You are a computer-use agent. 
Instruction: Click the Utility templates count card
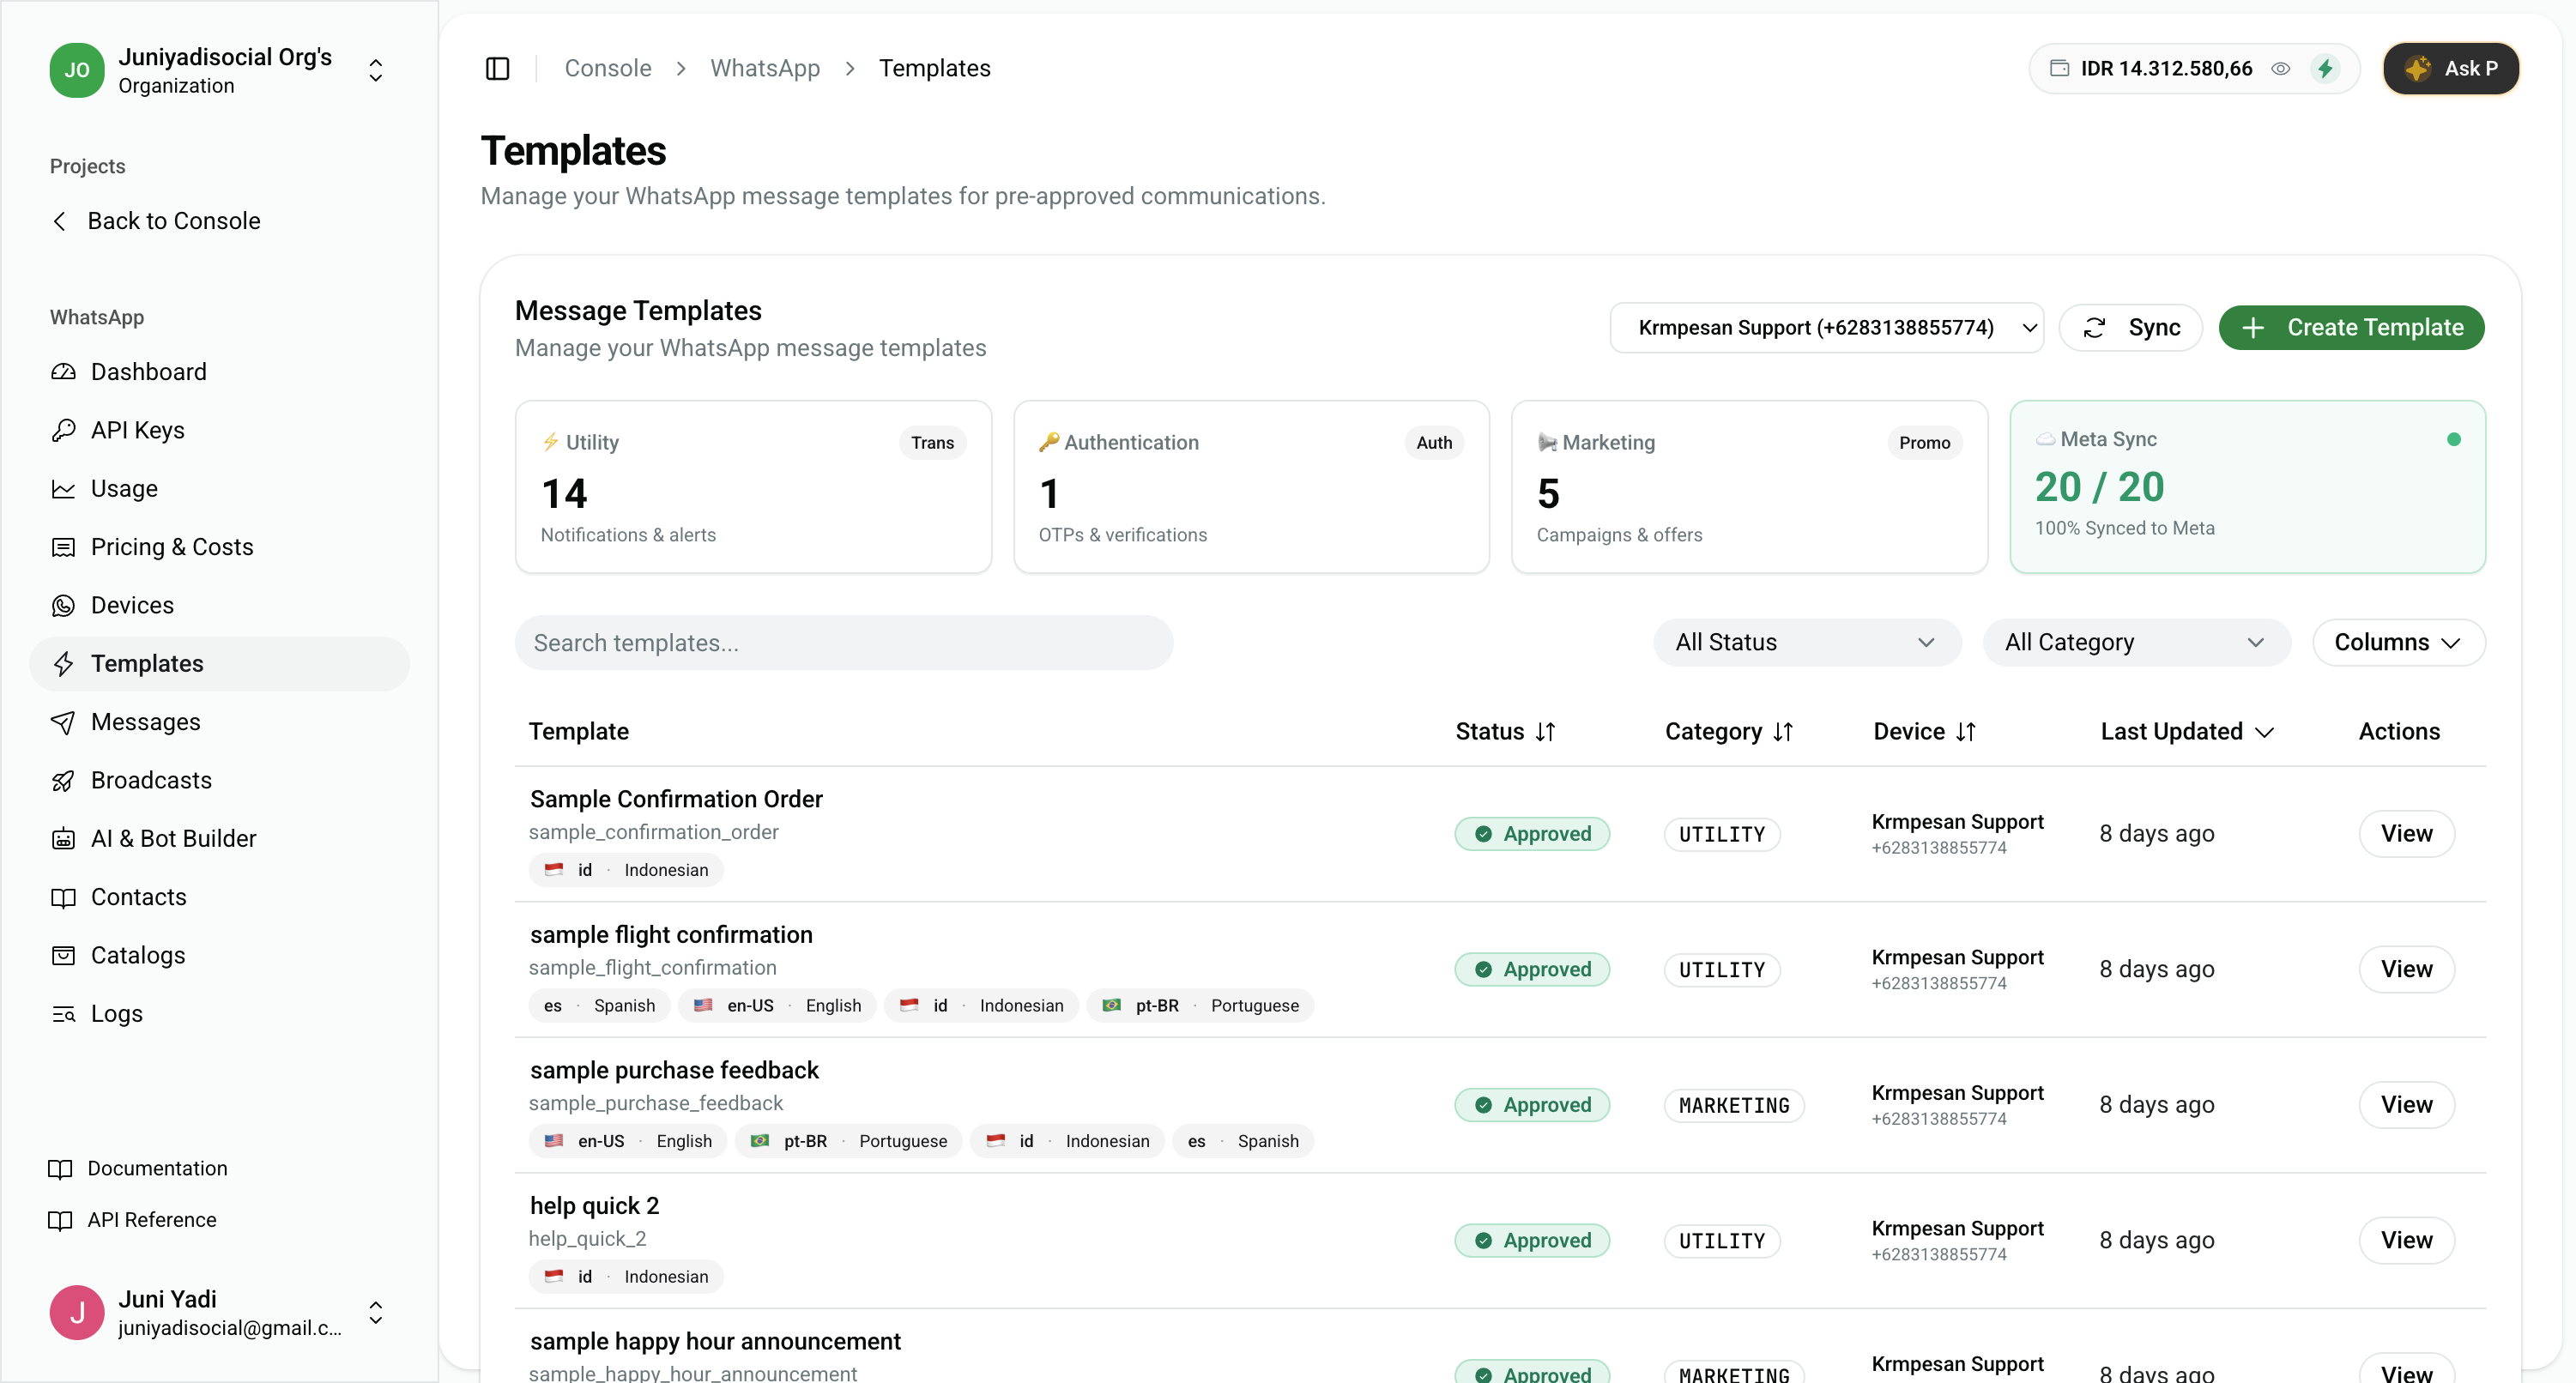(753, 487)
